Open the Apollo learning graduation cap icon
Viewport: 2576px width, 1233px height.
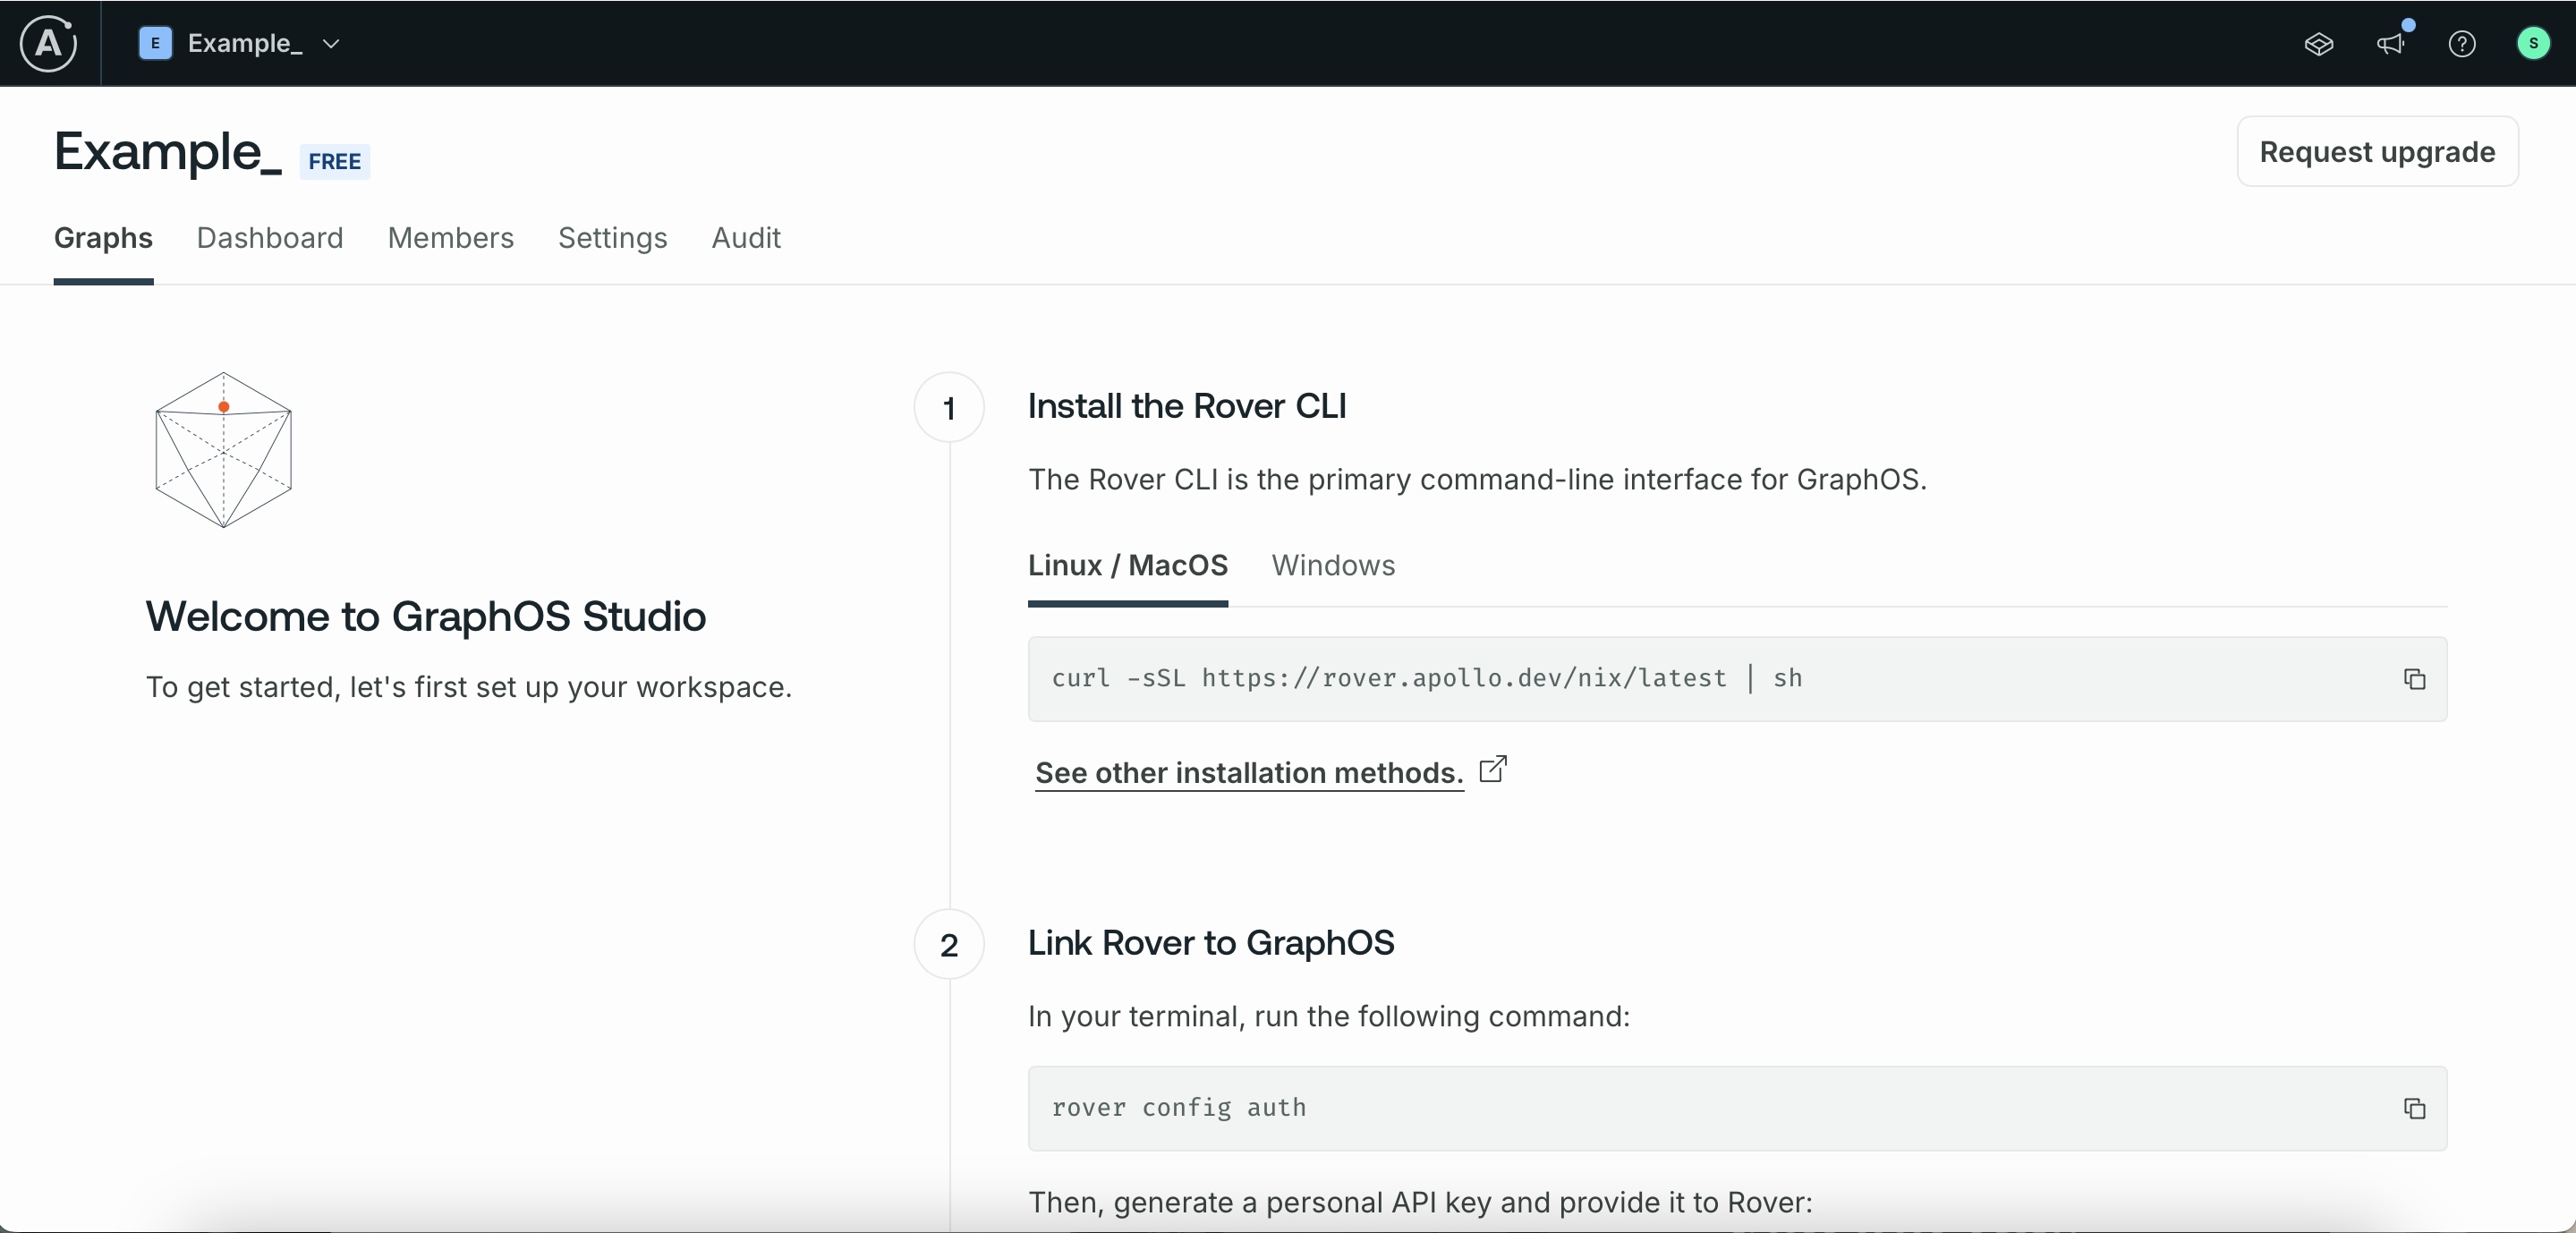(2318, 44)
